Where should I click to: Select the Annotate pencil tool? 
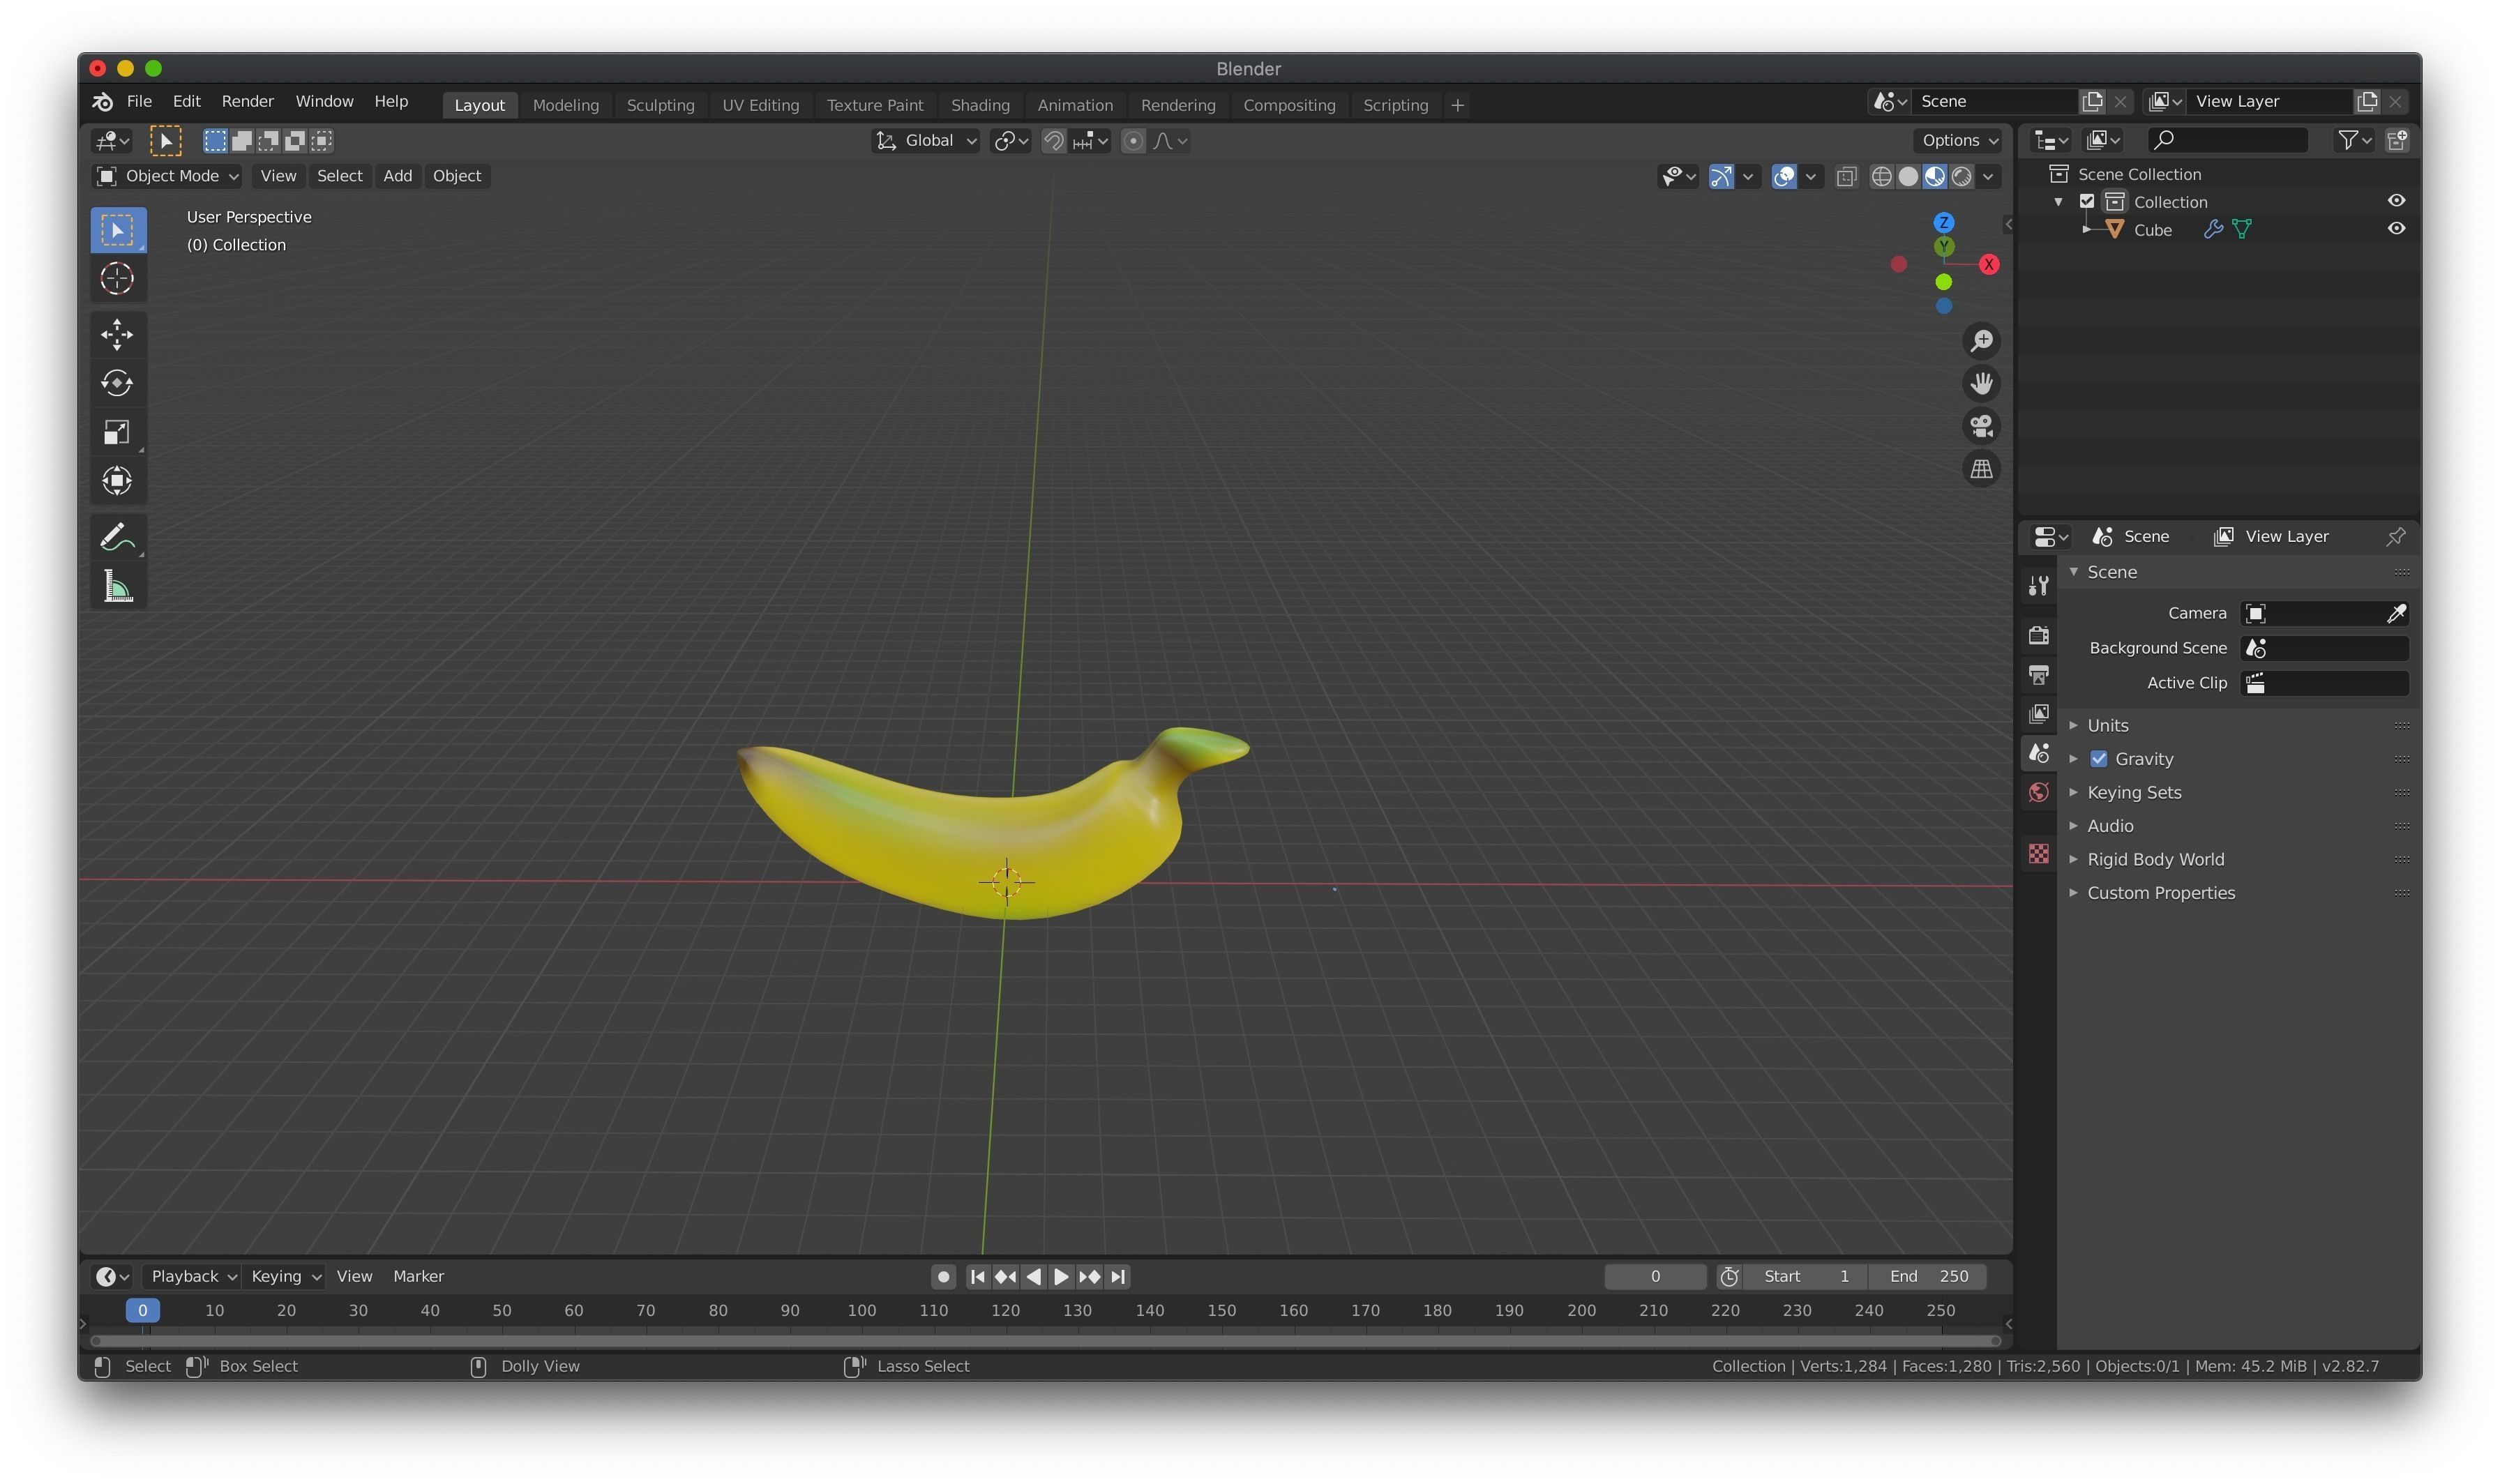(x=118, y=537)
